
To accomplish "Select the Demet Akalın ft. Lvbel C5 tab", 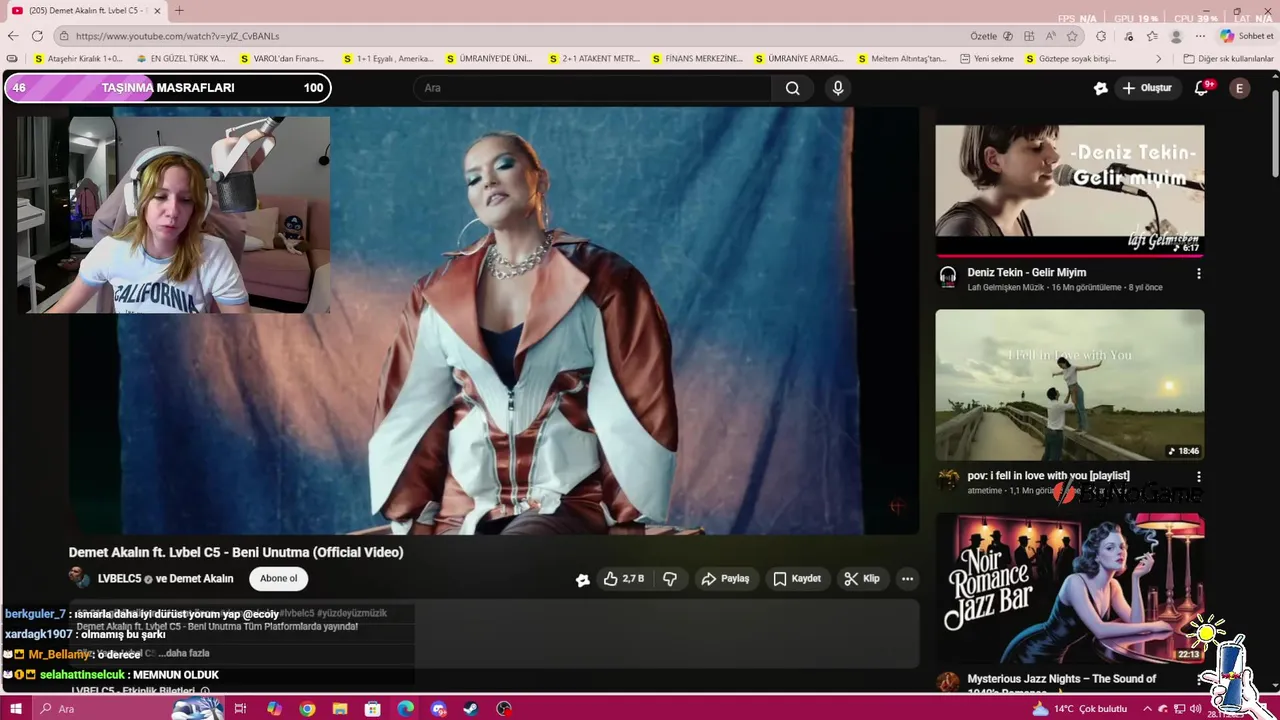I will click(x=85, y=10).
